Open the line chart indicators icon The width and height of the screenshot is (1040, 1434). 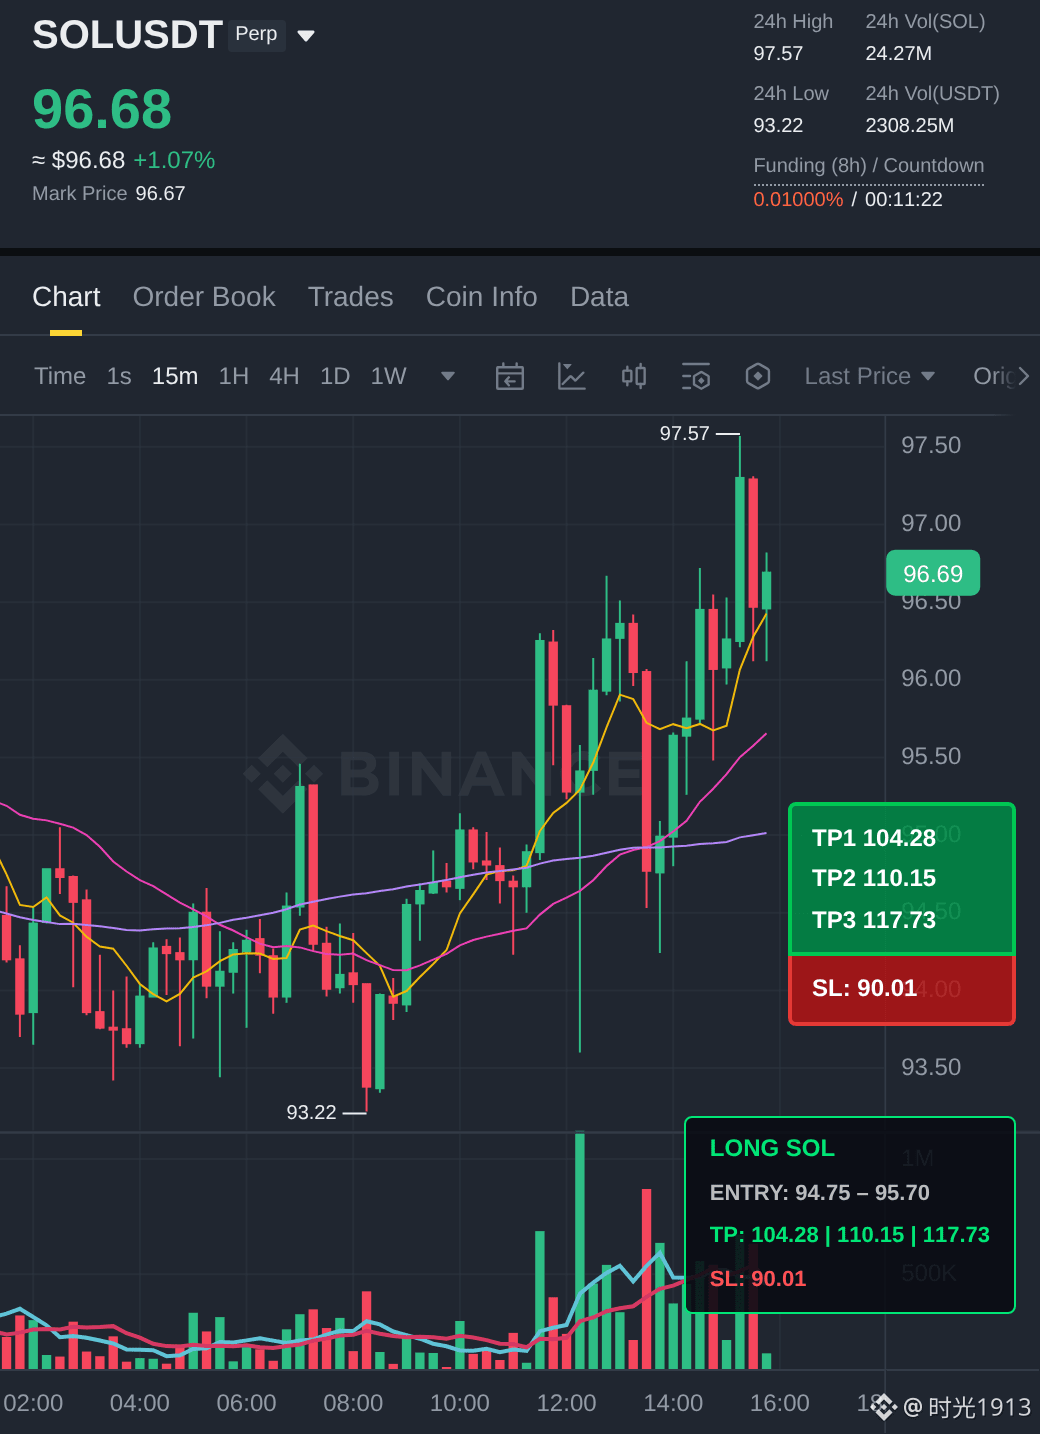pyautogui.click(x=572, y=377)
